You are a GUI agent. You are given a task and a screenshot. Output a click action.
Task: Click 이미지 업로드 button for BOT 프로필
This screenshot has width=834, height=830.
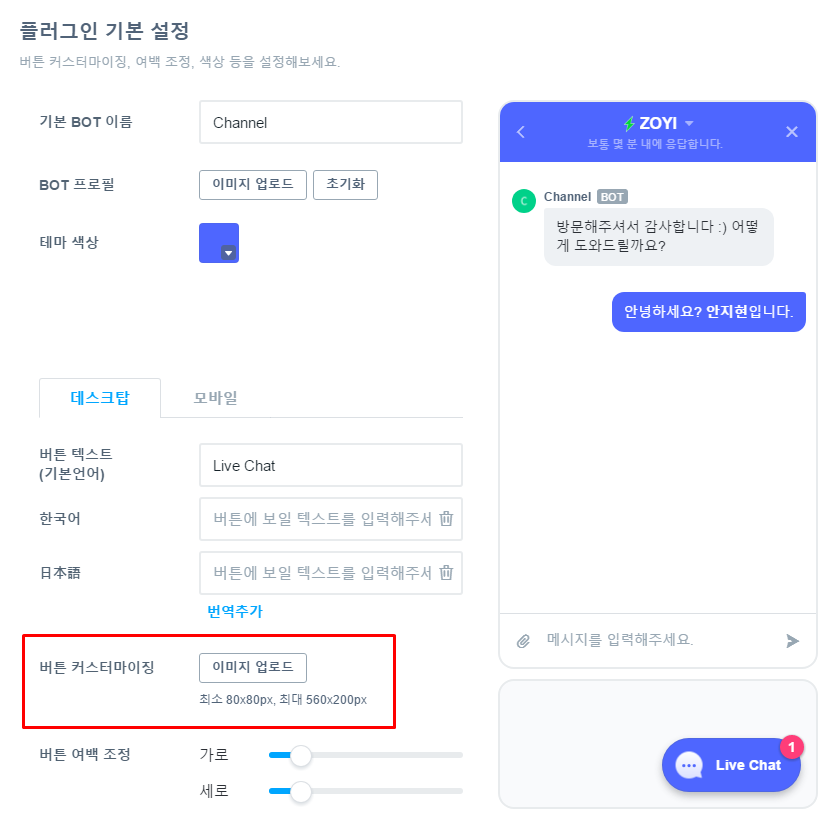pos(253,185)
